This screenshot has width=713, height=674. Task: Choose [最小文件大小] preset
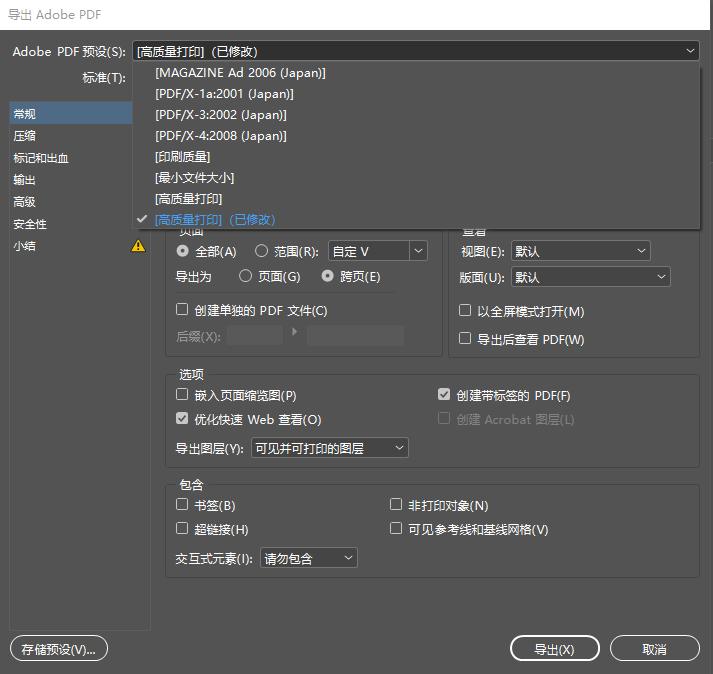coord(416,178)
